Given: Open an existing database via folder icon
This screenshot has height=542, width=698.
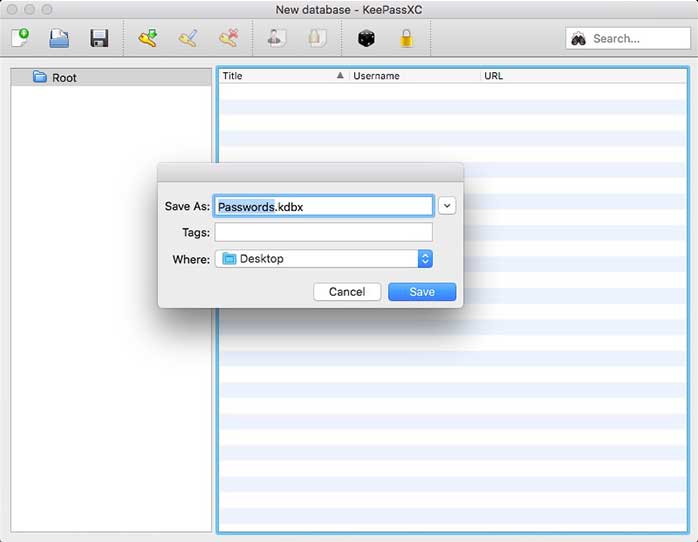Looking at the screenshot, I should [x=59, y=38].
